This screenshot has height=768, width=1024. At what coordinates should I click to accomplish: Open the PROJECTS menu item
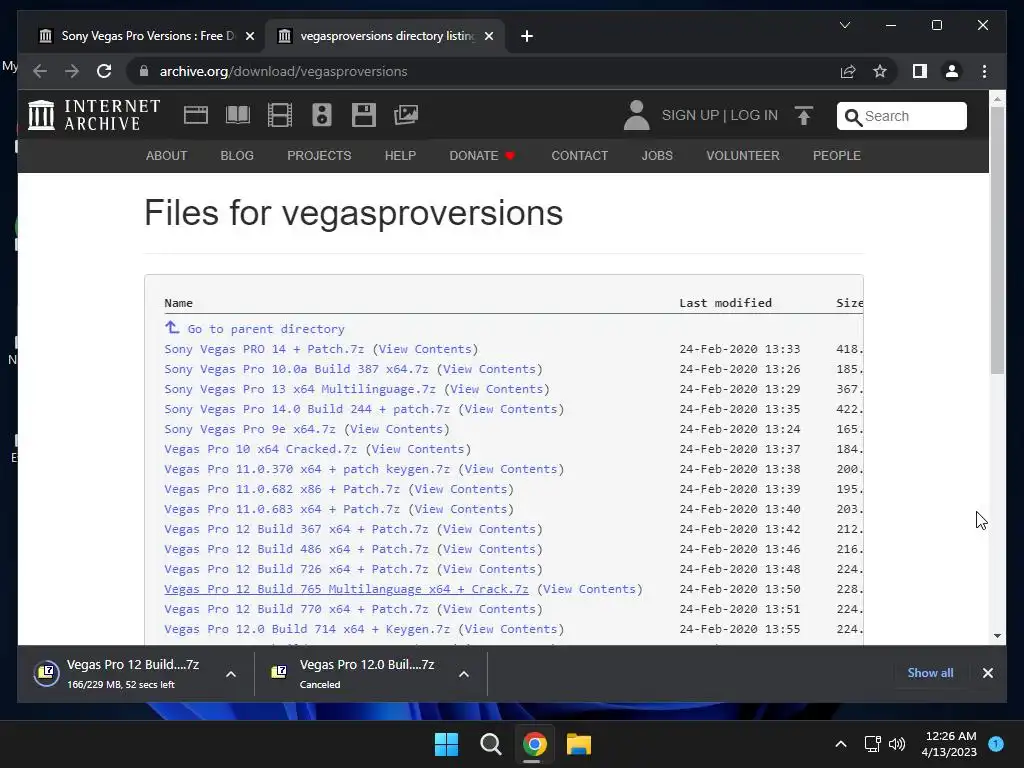coord(319,155)
